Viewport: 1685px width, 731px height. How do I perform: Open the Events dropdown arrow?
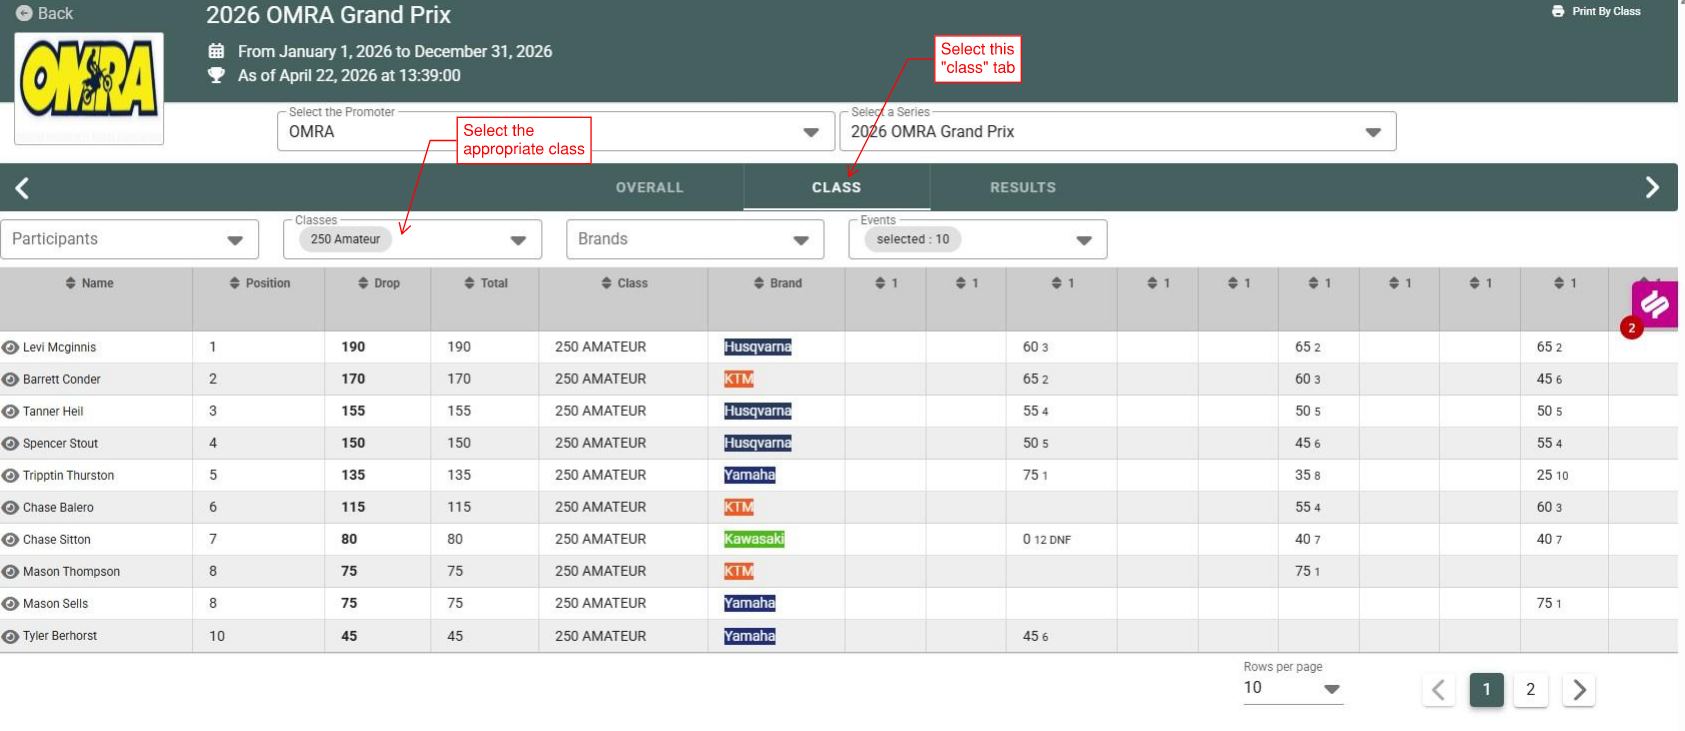(x=1084, y=240)
